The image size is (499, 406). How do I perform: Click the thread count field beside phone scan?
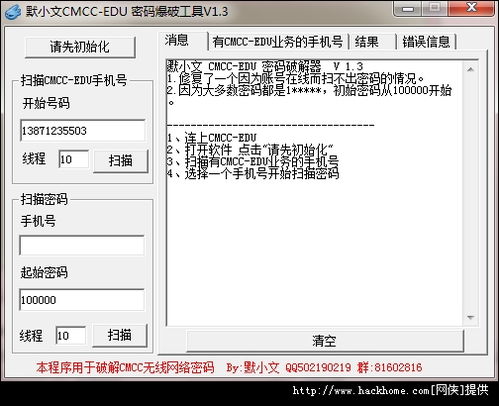tap(73, 159)
